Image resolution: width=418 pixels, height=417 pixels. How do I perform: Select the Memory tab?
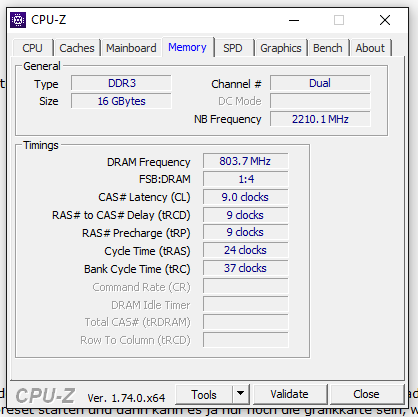pos(187,47)
